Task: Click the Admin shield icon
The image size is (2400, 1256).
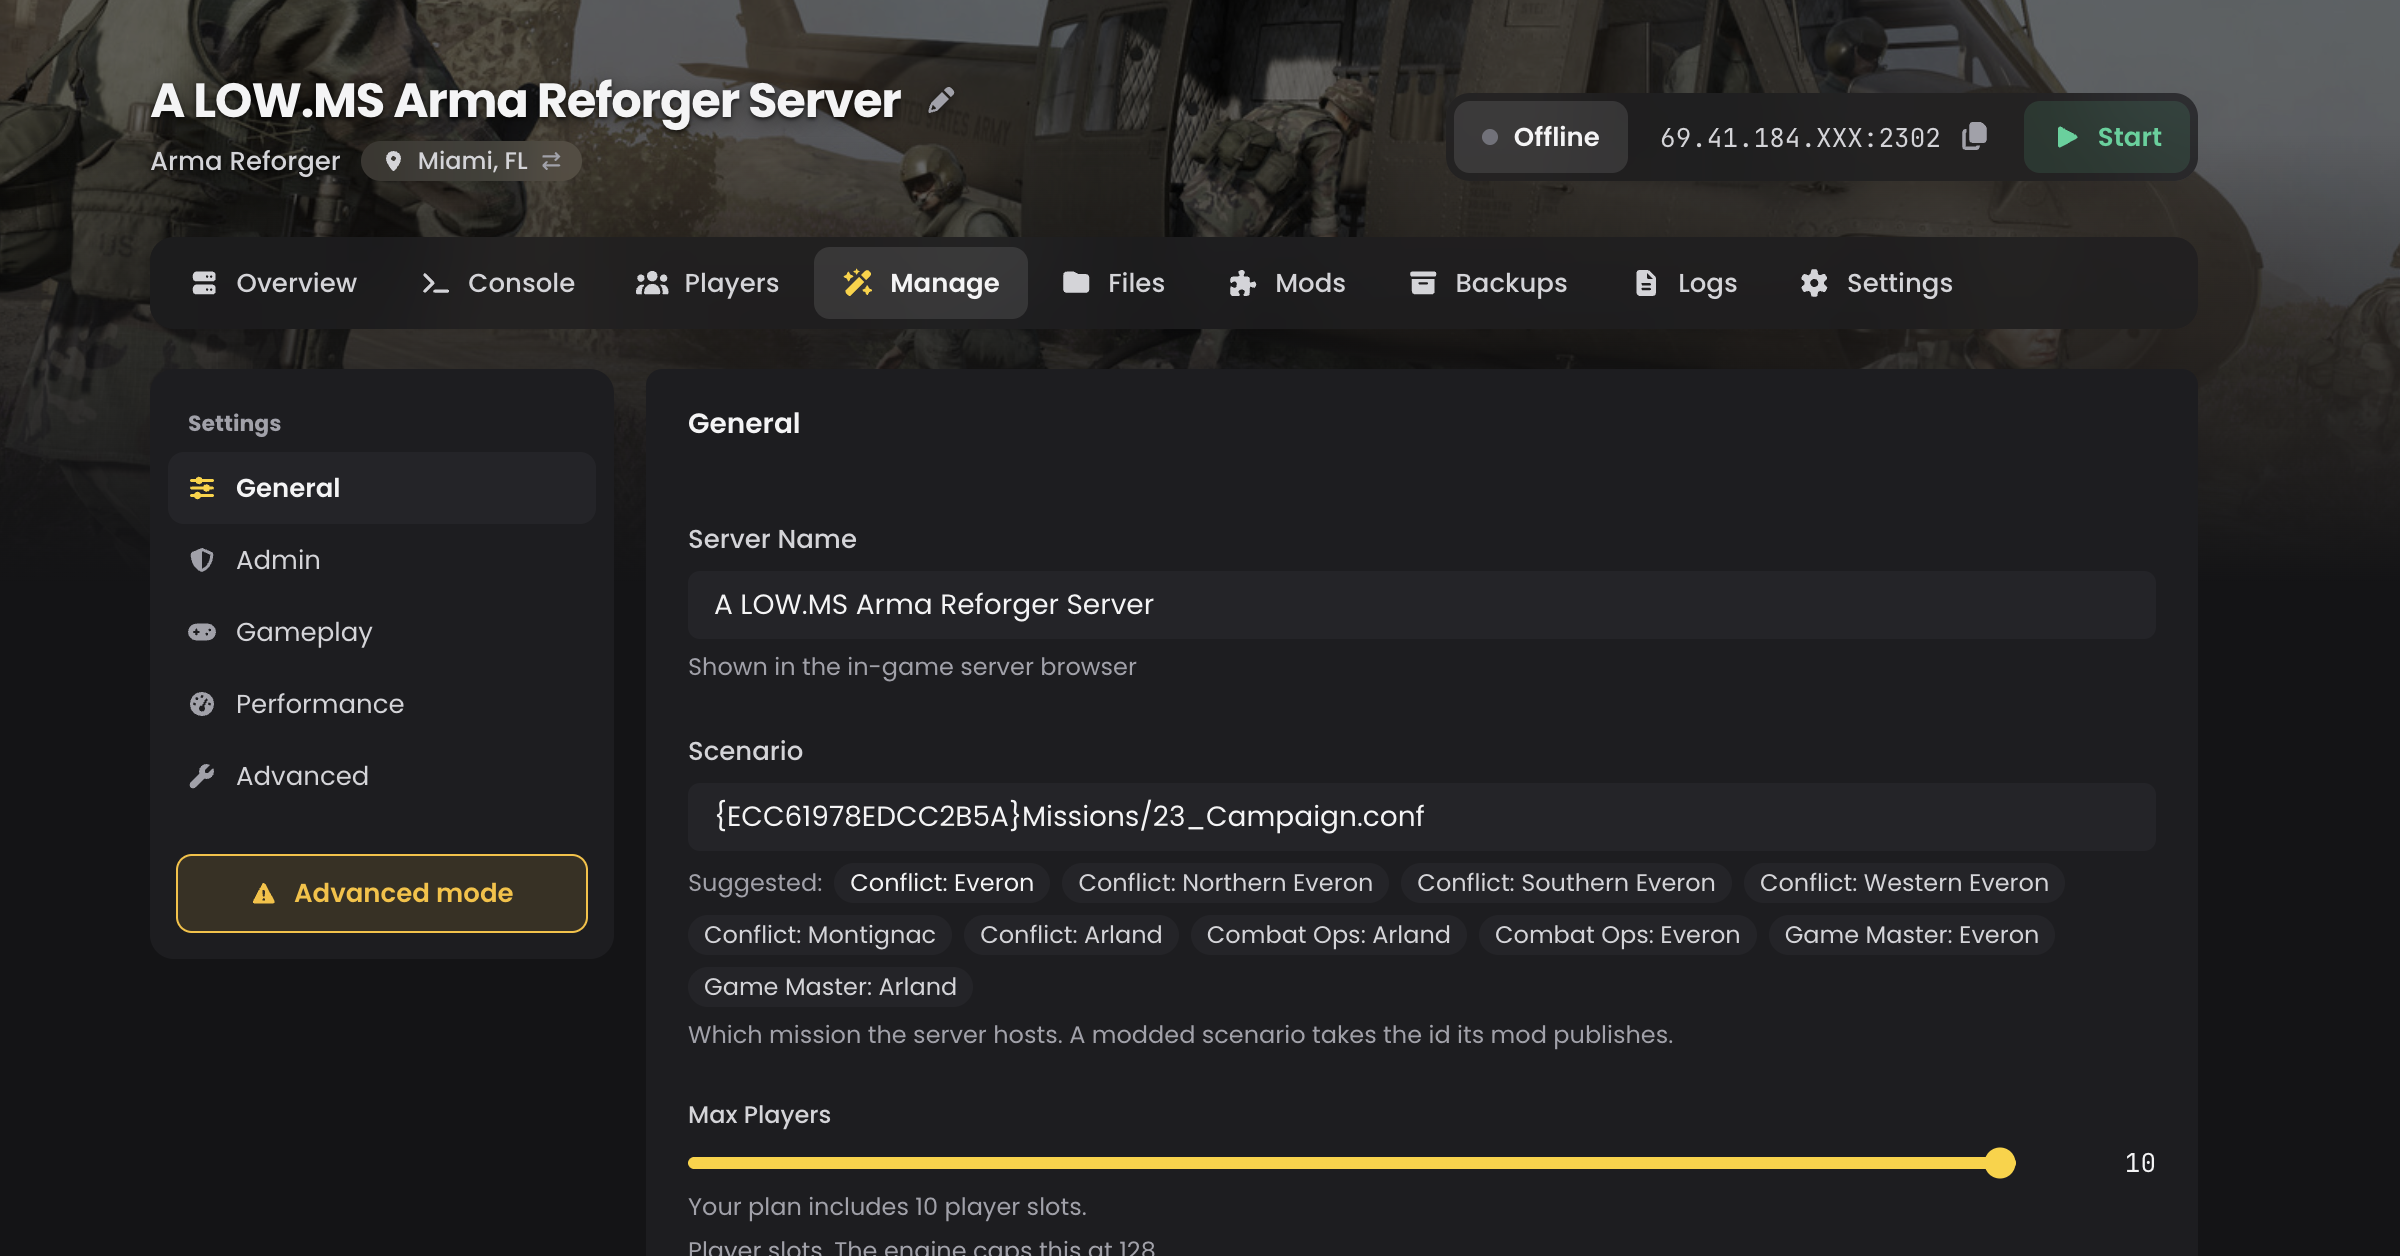Action: click(x=202, y=560)
